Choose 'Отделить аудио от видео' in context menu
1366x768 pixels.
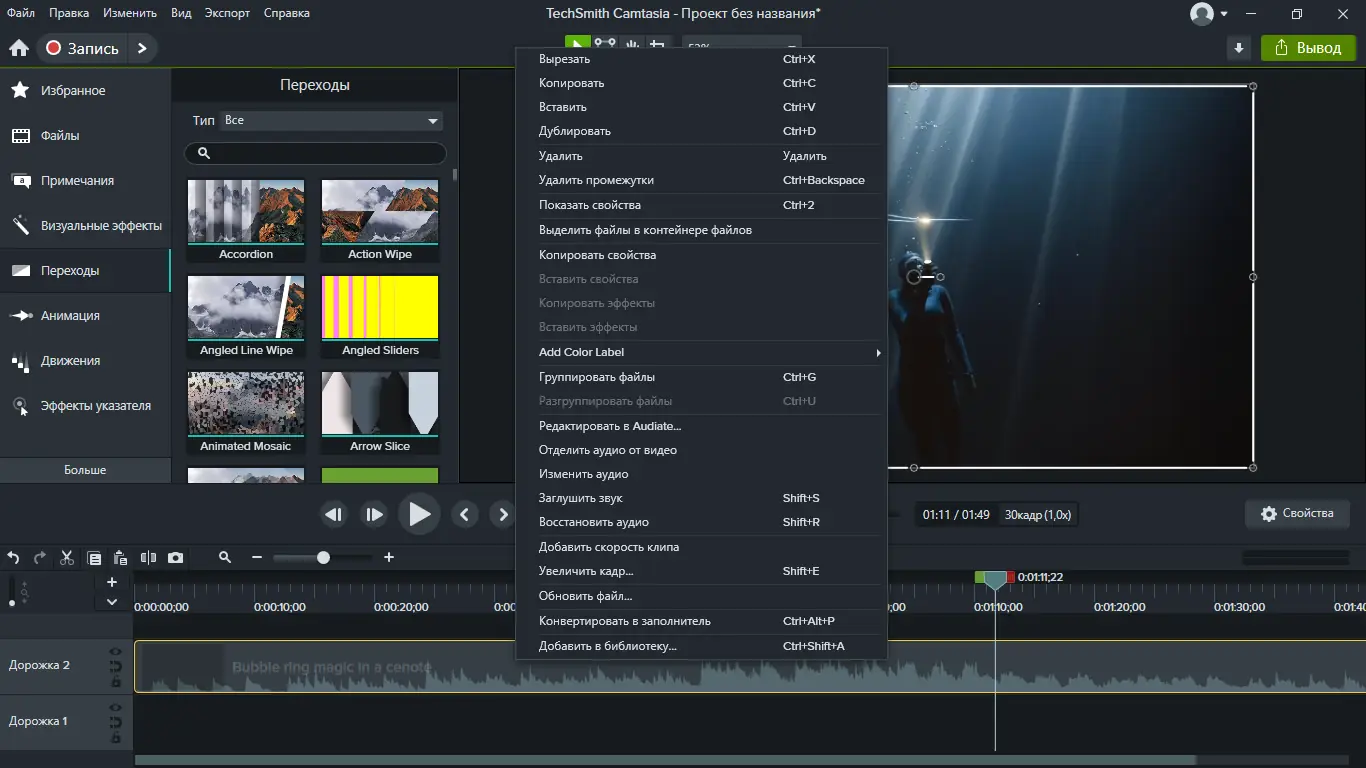[608, 450]
